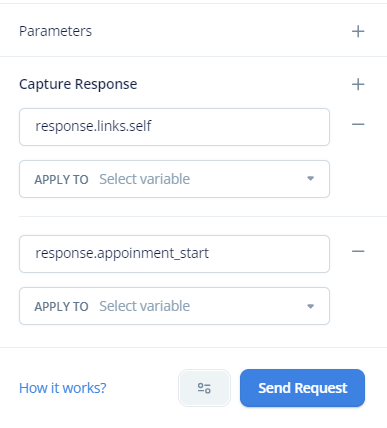Image resolution: width=387 pixels, height=428 pixels.
Task: Focus the response.appoinment_start path field
Action: click(174, 254)
